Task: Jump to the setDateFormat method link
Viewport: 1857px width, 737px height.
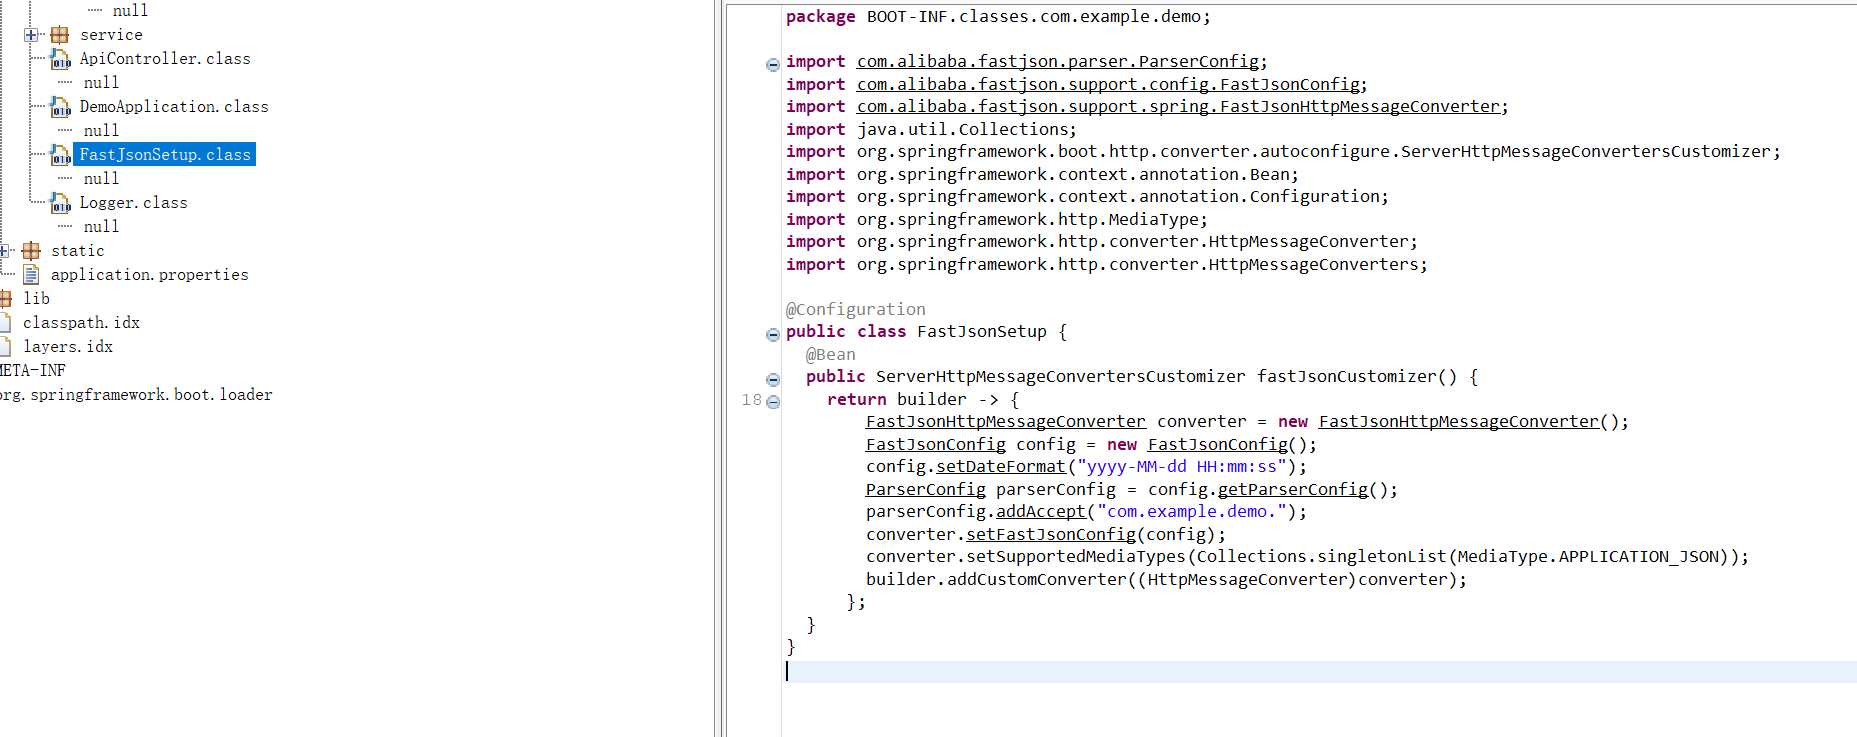Action: (x=1001, y=467)
